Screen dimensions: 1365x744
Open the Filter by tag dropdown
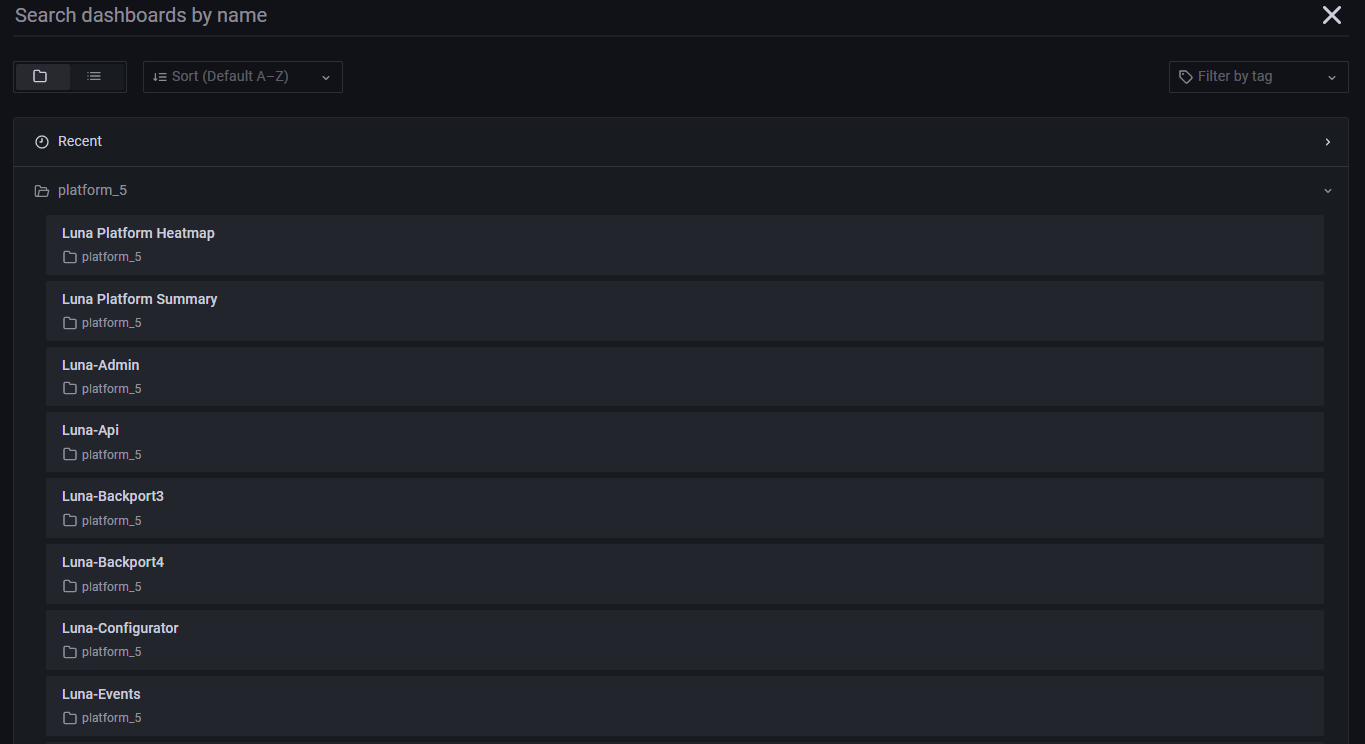(1258, 77)
